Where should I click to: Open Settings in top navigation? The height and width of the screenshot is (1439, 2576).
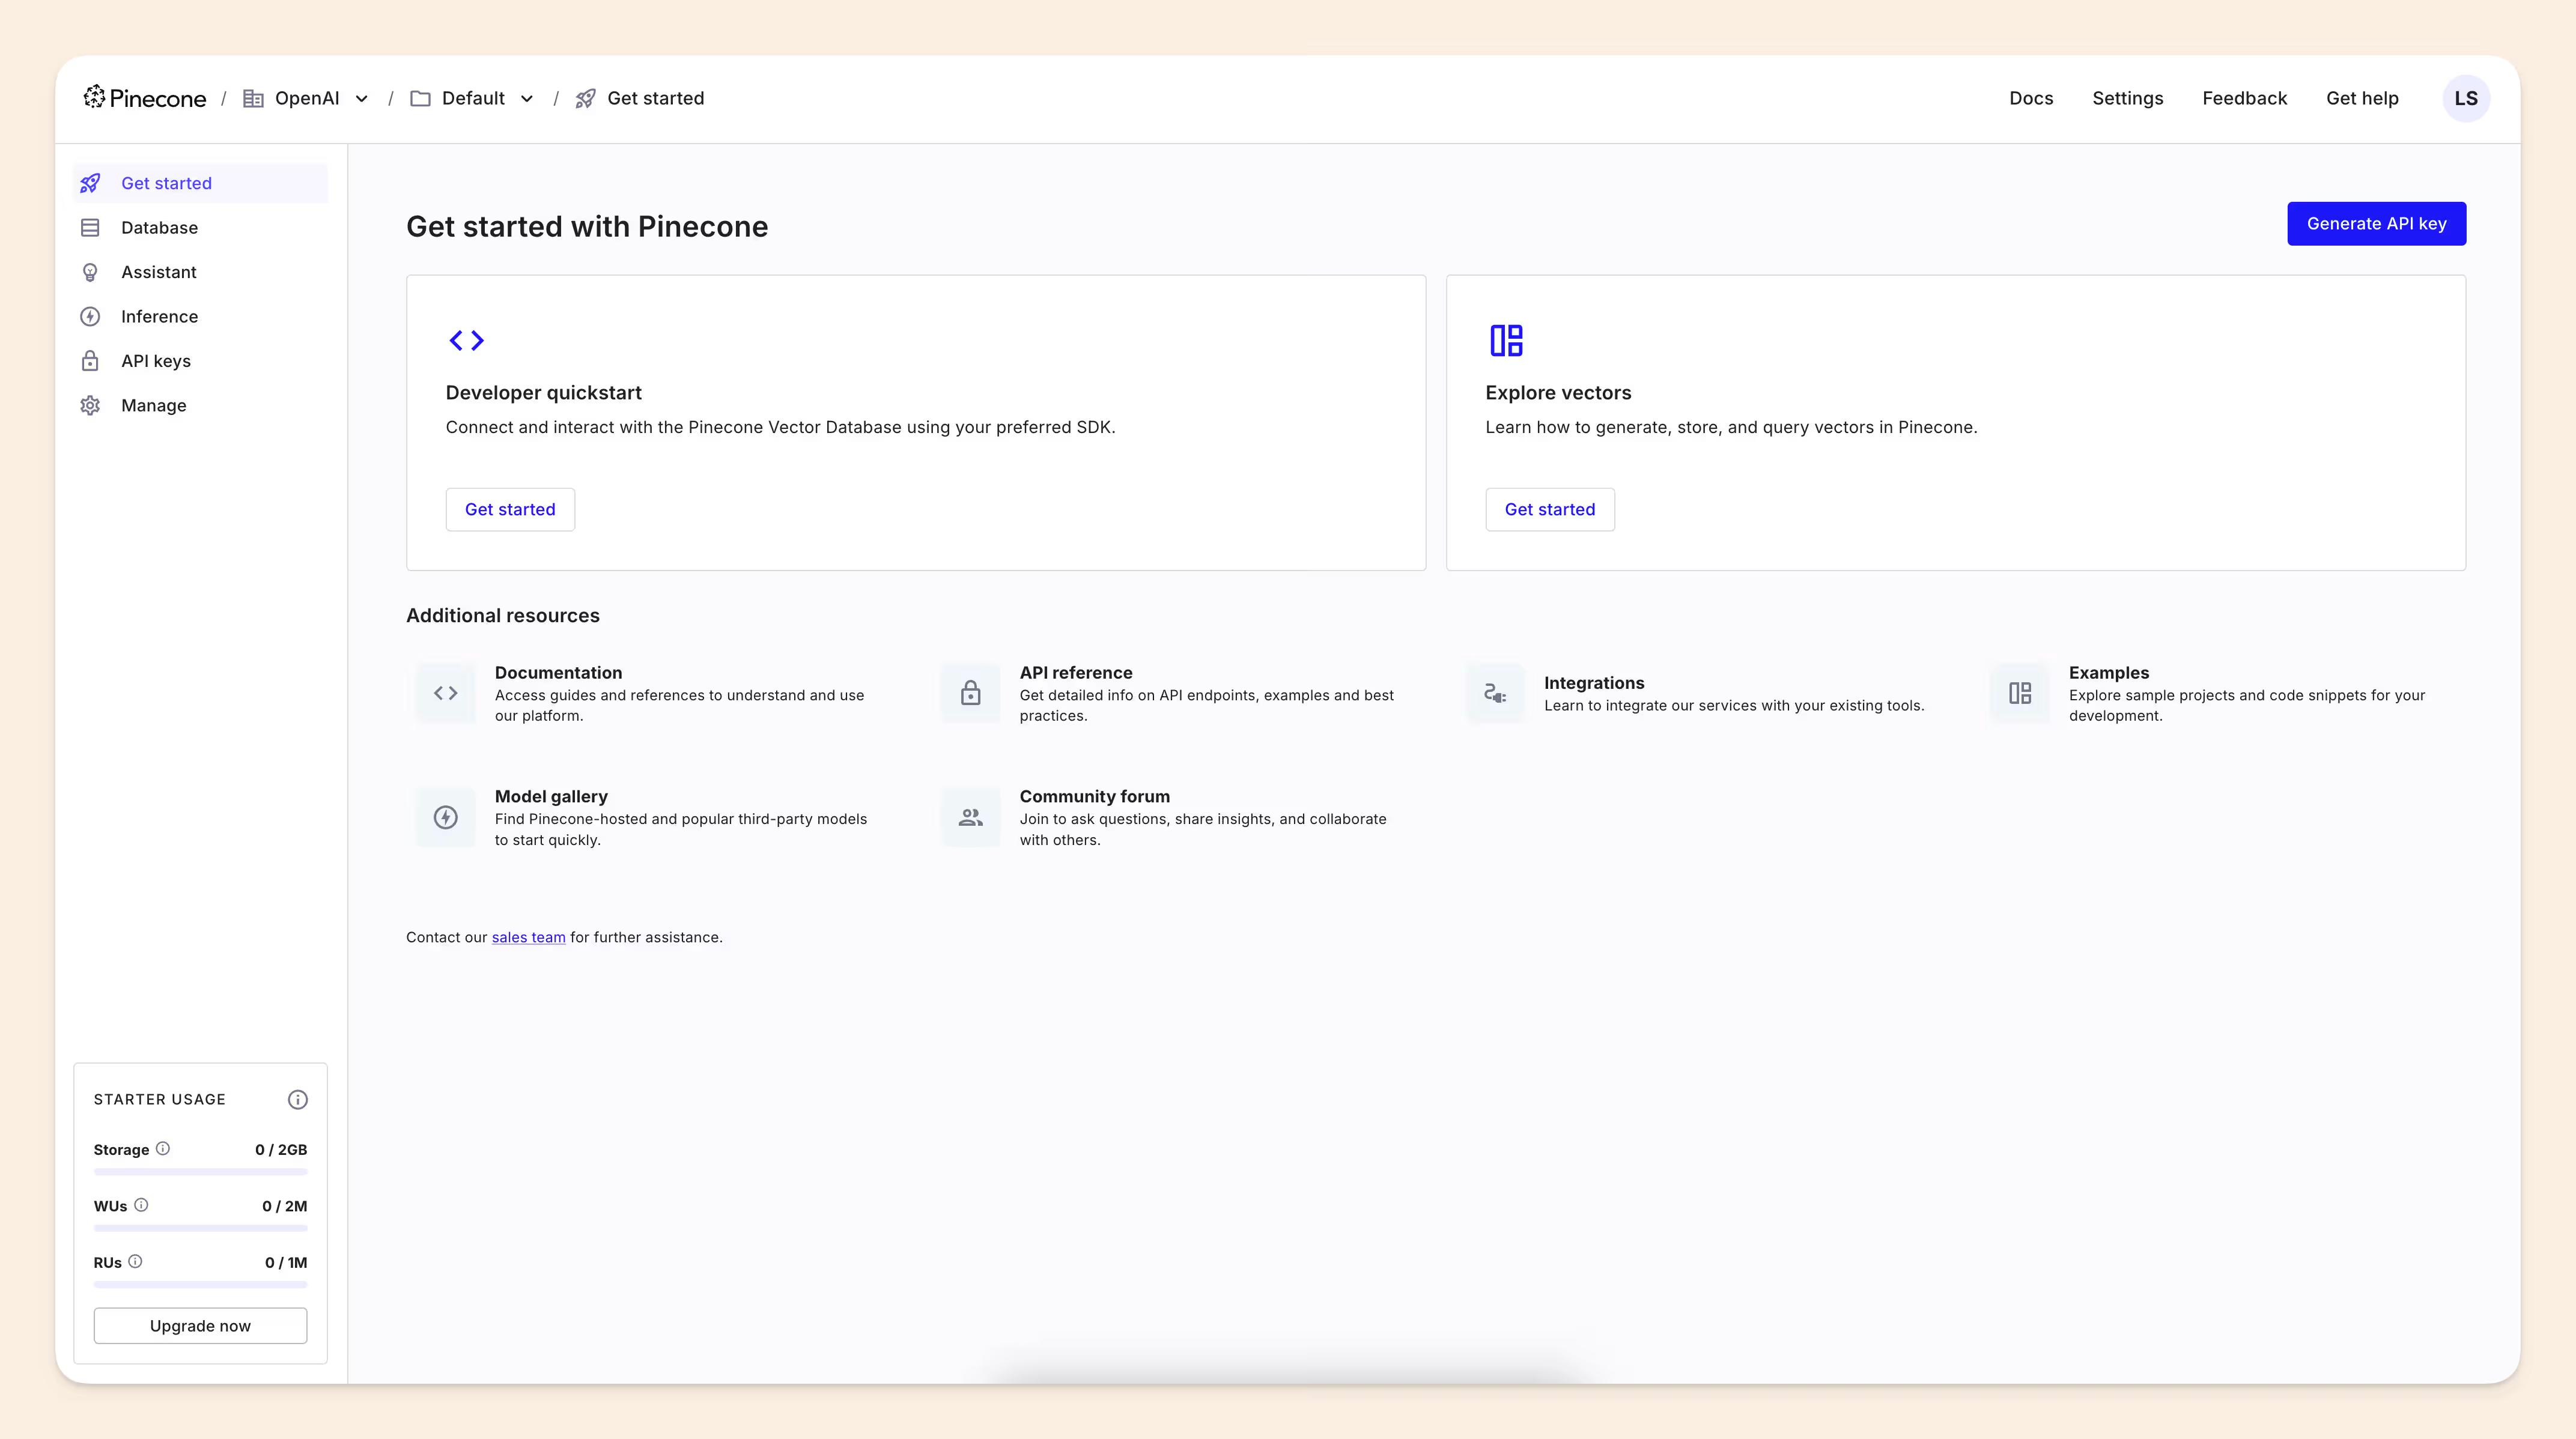[x=2127, y=98]
